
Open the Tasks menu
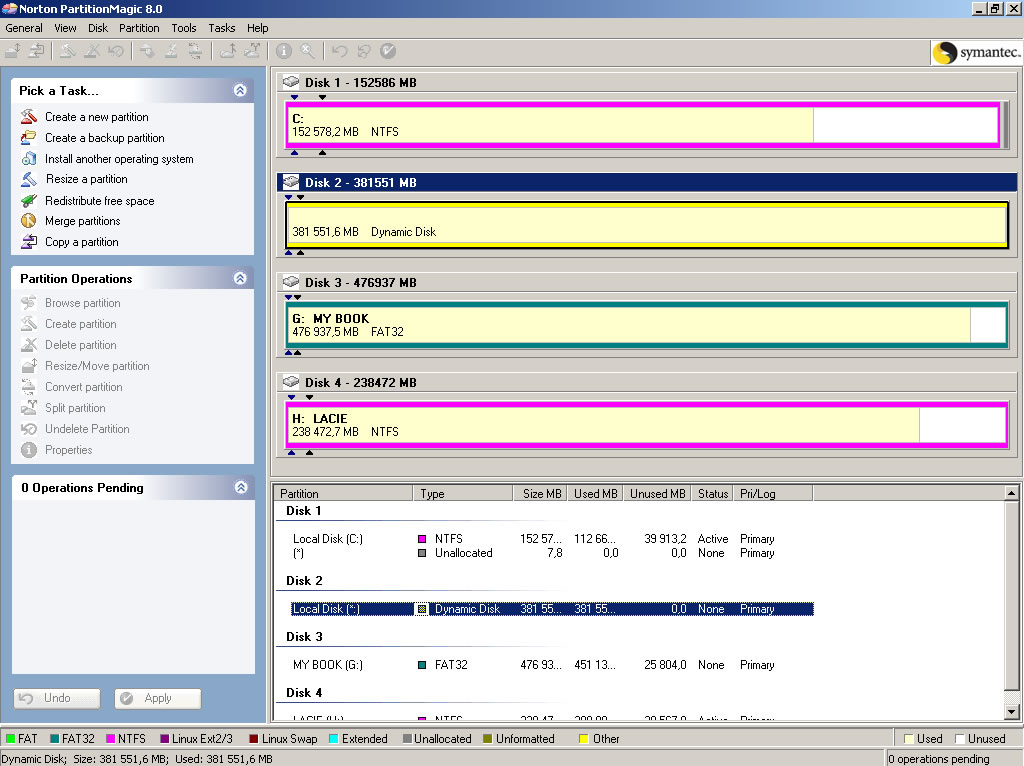[x=222, y=28]
